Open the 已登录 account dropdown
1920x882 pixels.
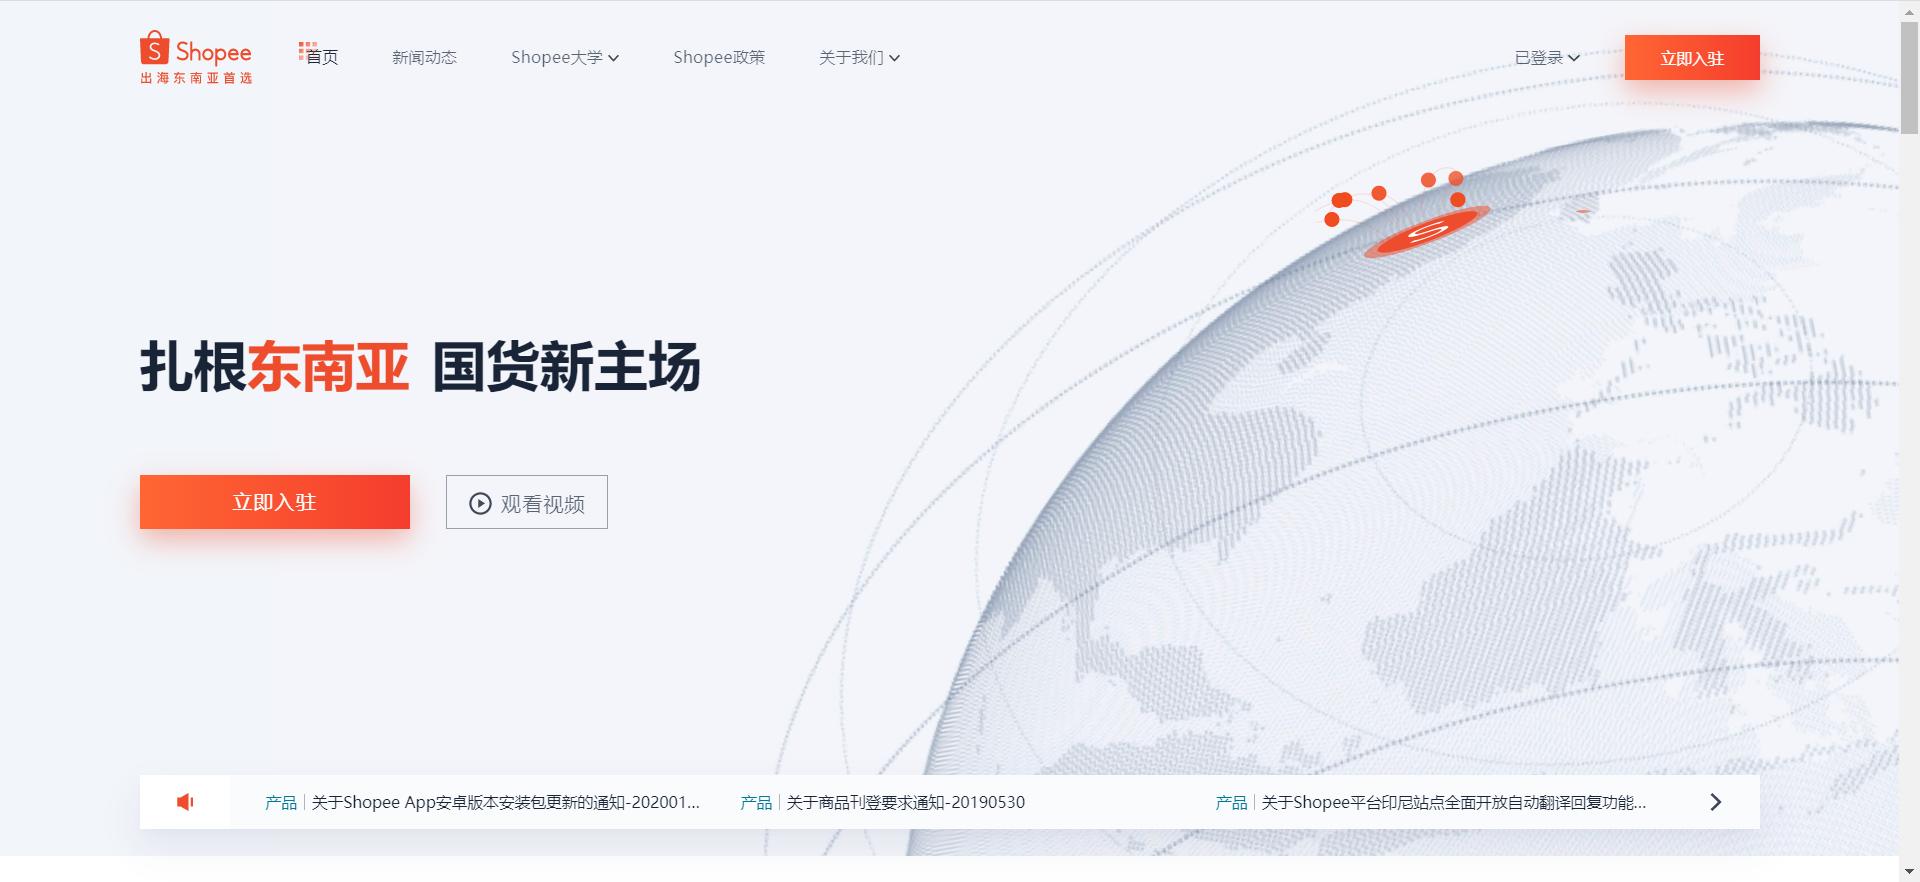pyautogui.click(x=1547, y=58)
